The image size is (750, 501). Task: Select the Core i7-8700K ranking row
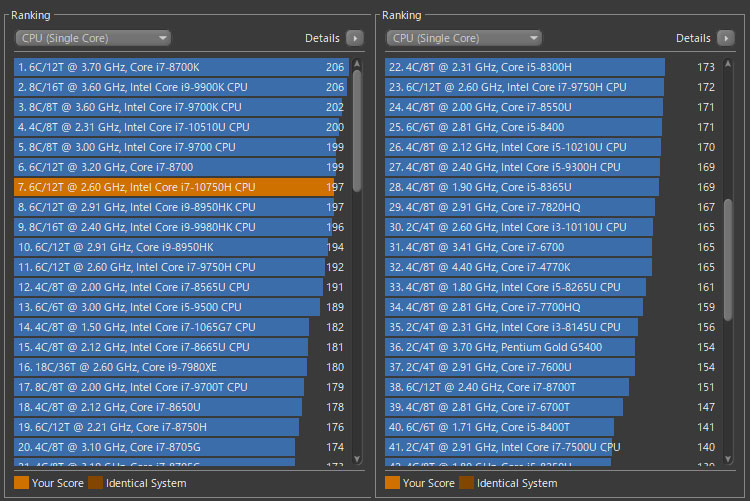pyautogui.click(x=181, y=67)
